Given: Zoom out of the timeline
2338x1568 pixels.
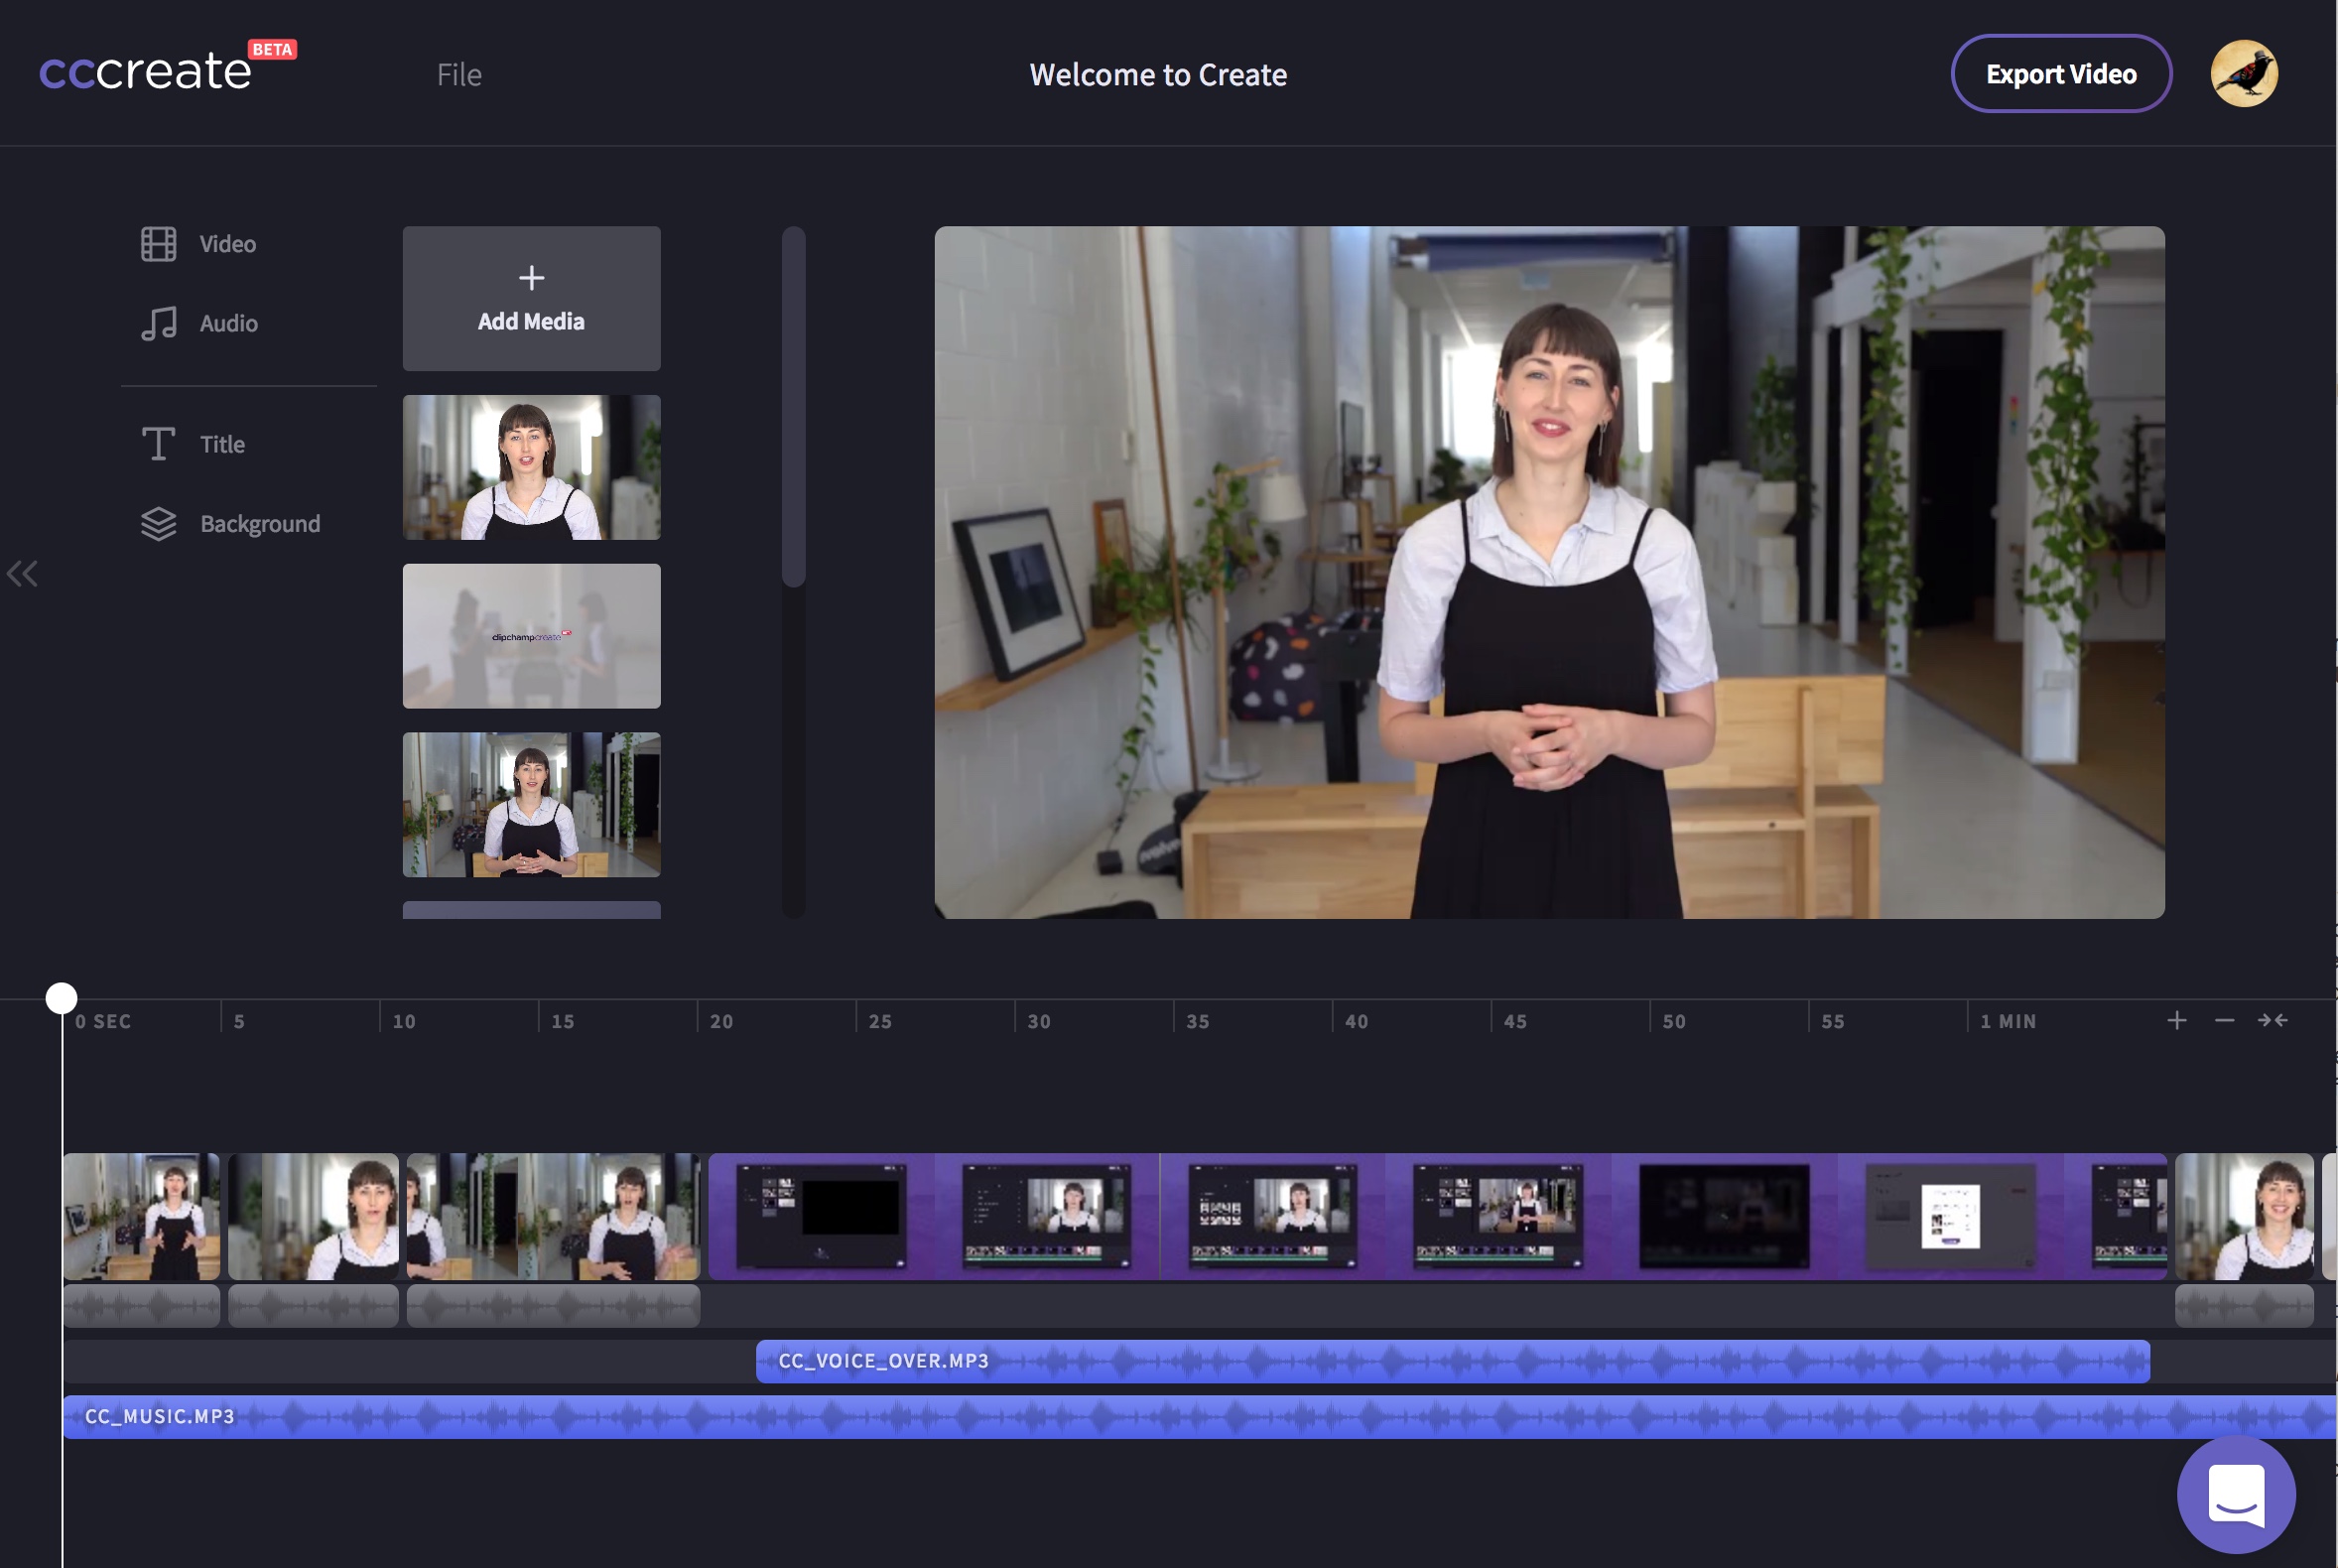Looking at the screenshot, I should 2224,1020.
